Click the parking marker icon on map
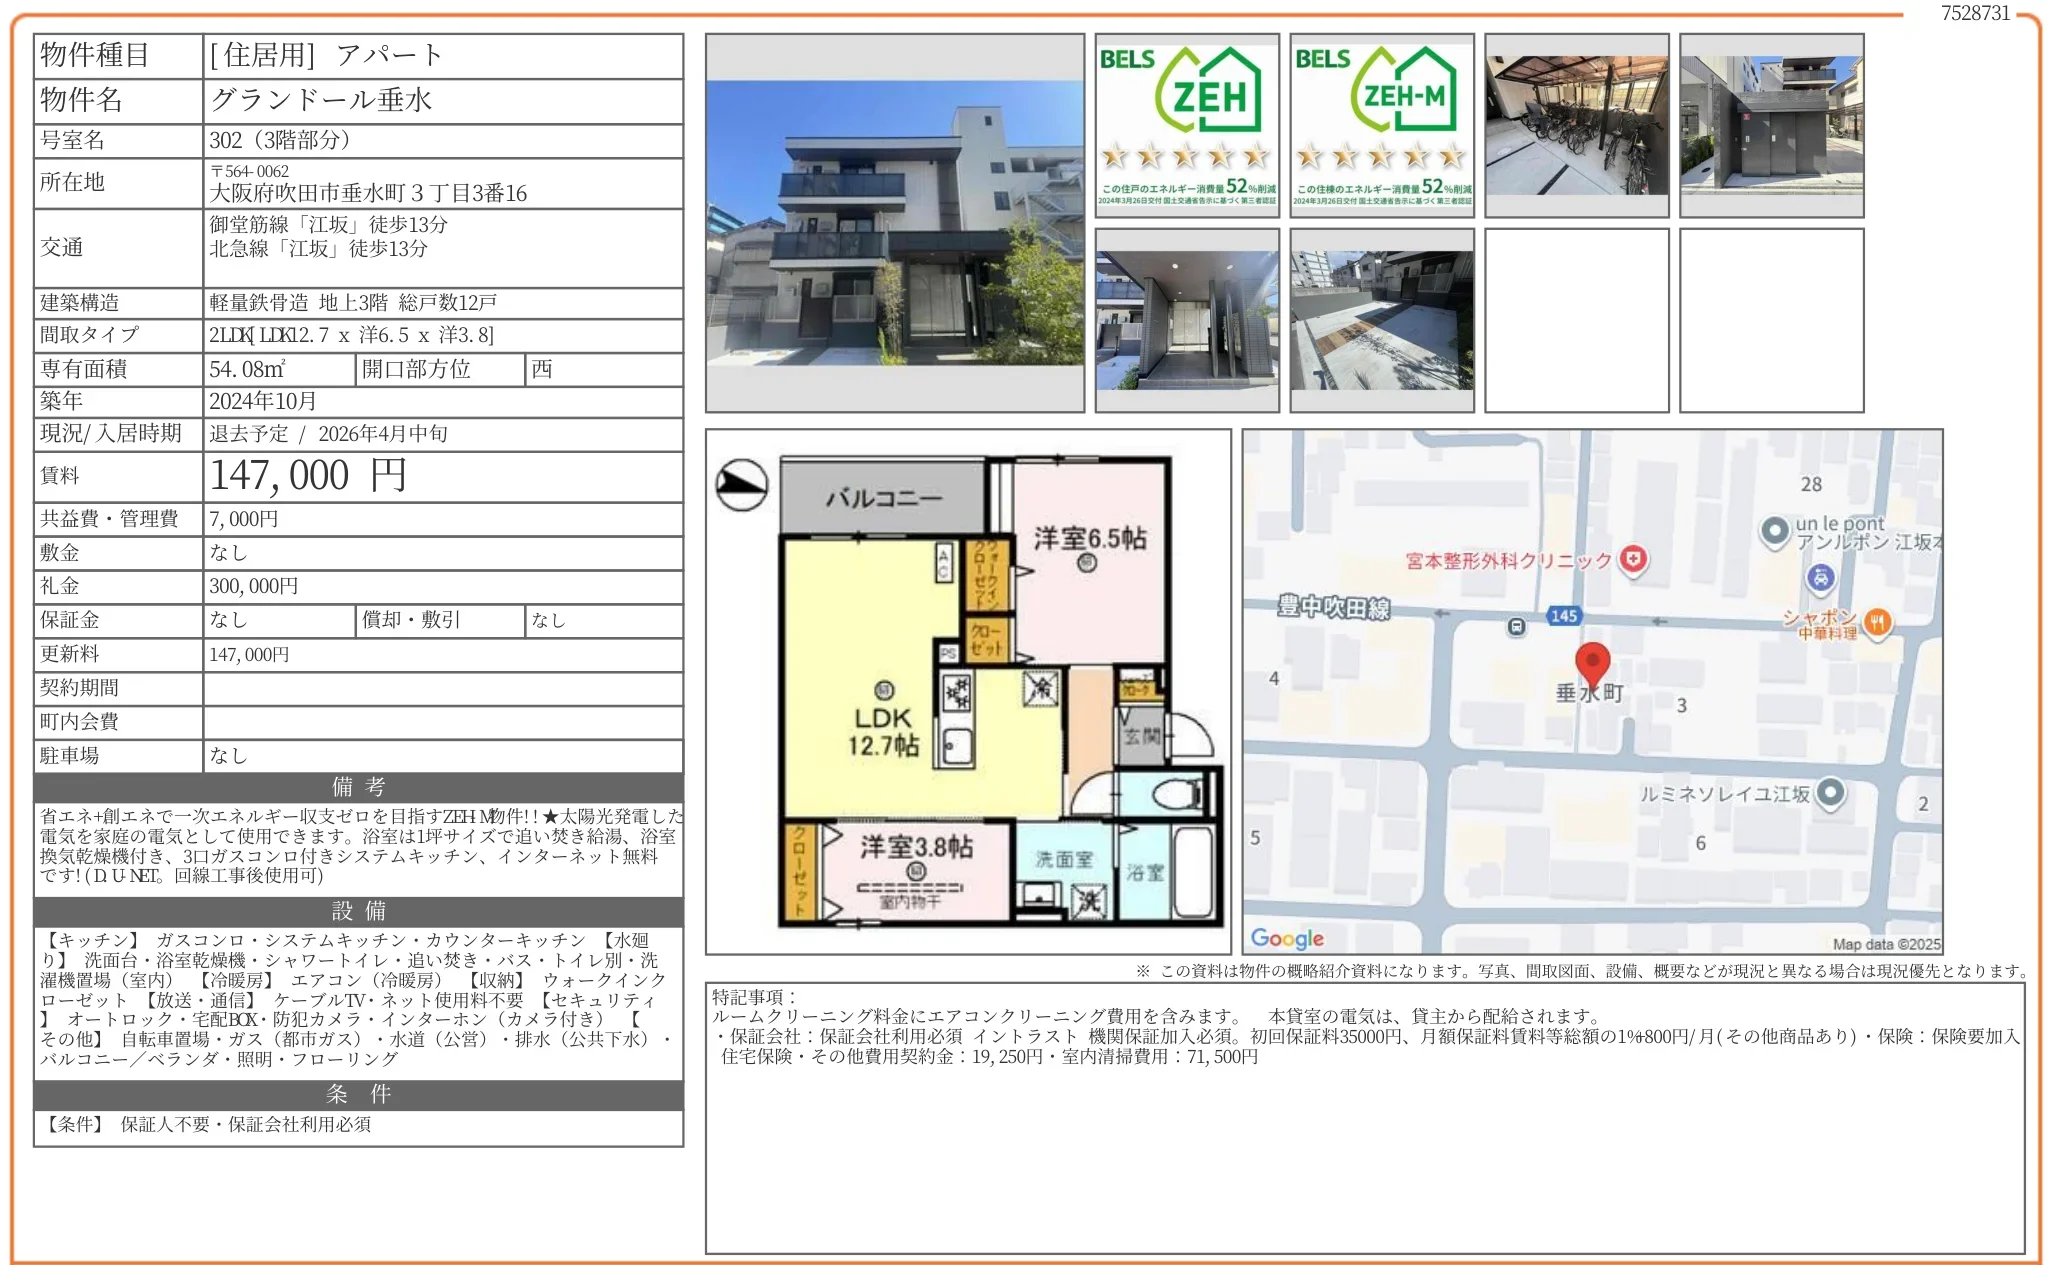2056x1265 pixels. tap(1820, 577)
